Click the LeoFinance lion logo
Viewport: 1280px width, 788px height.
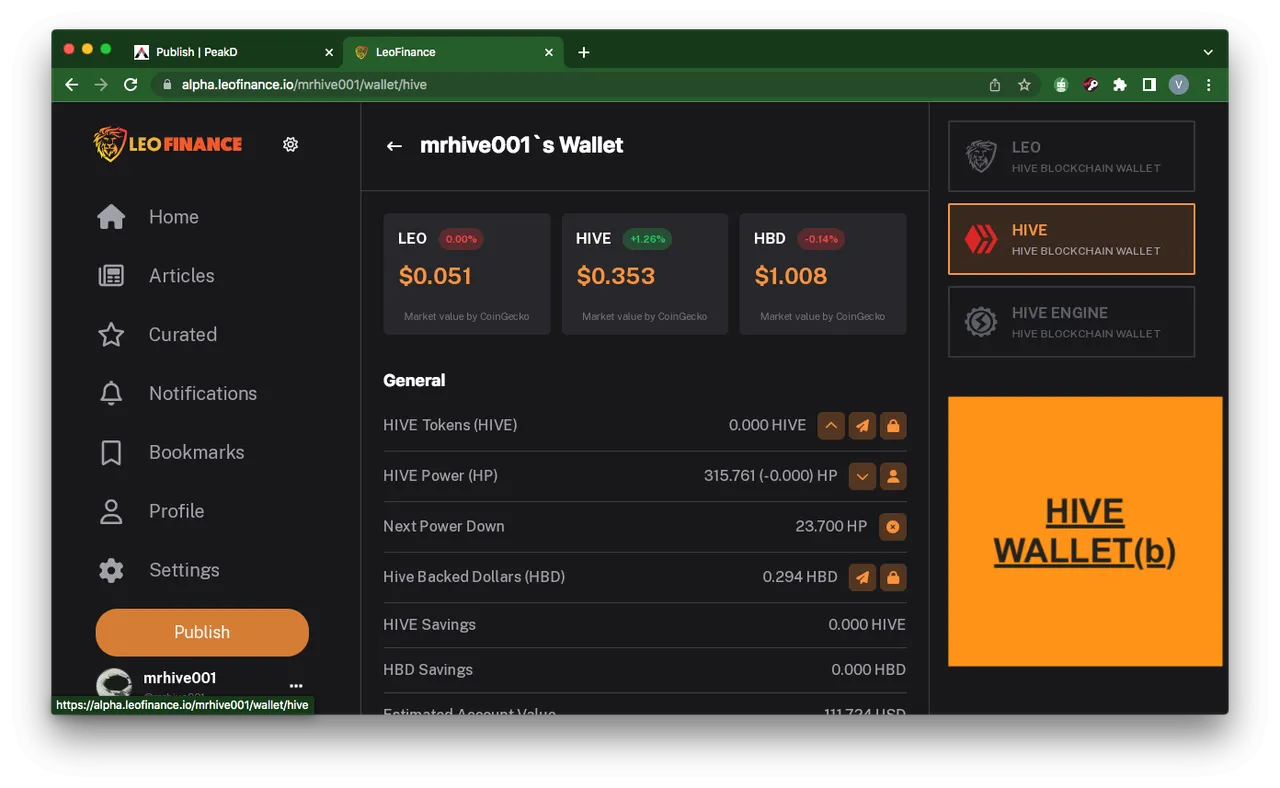(x=168, y=144)
